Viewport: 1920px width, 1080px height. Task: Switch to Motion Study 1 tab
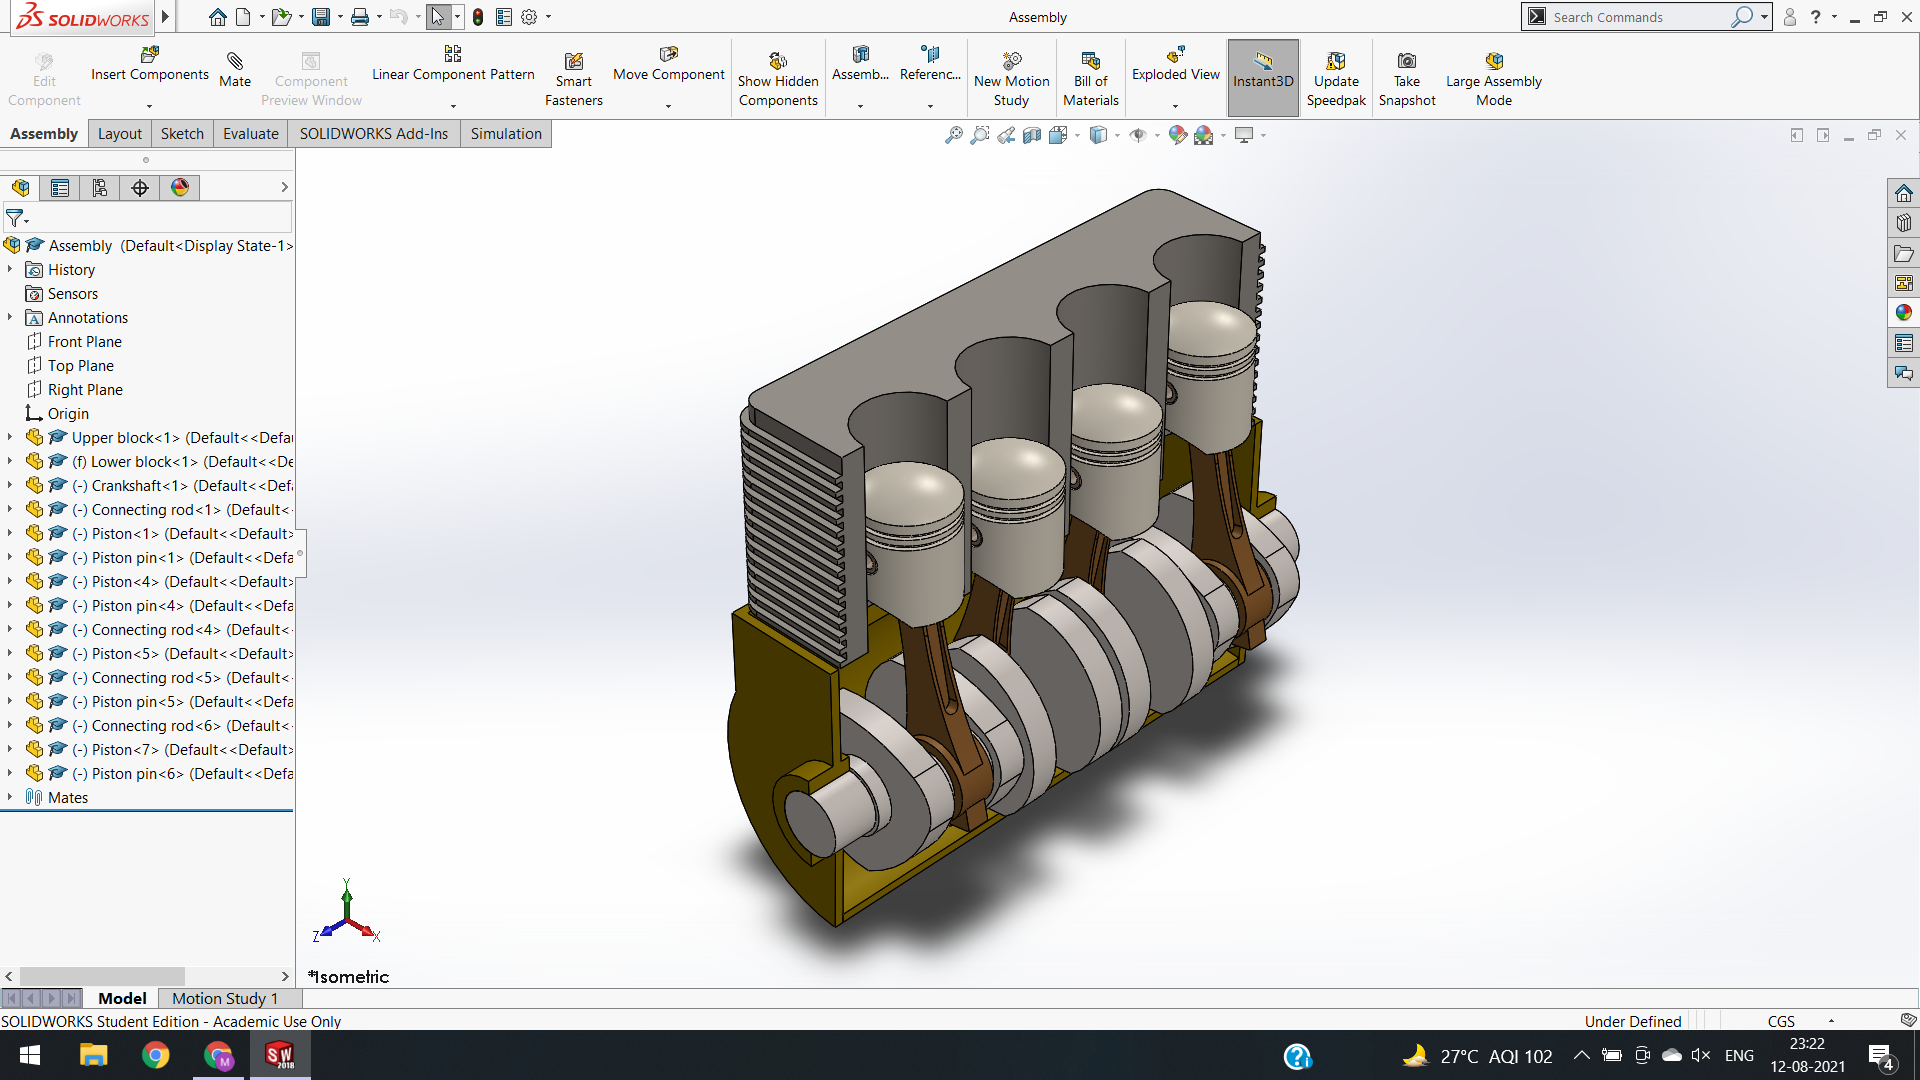point(225,998)
